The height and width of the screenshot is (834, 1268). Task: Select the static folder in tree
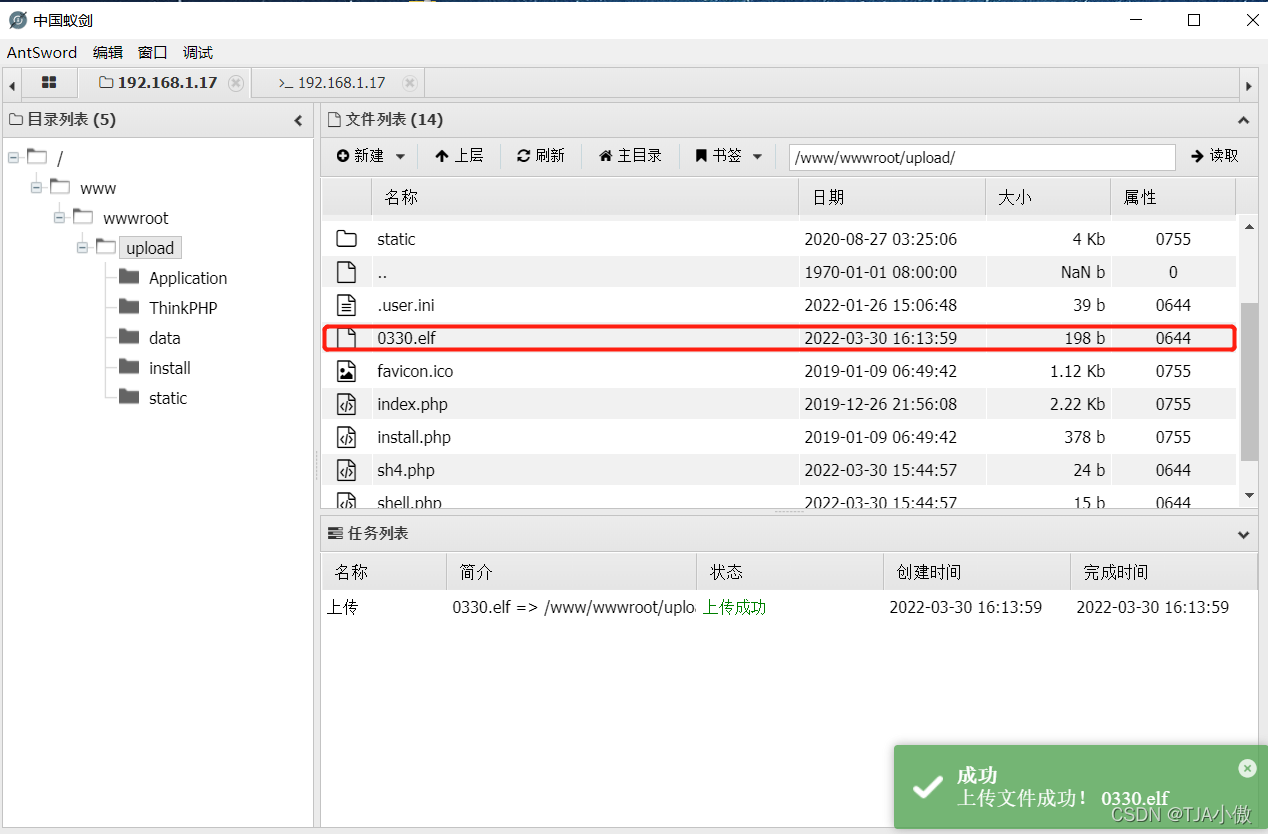(x=168, y=398)
